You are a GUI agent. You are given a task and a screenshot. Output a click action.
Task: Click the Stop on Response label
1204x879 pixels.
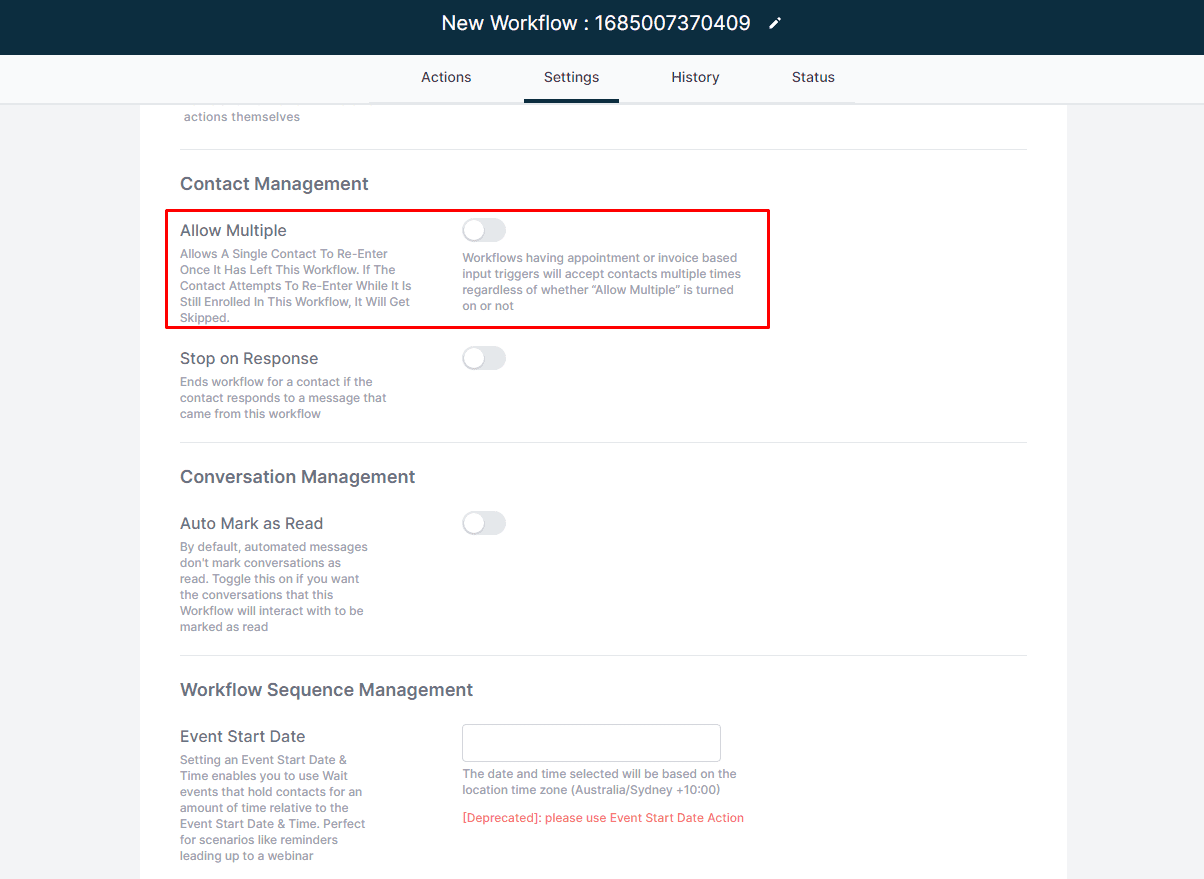pyautogui.click(x=249, y=358)
